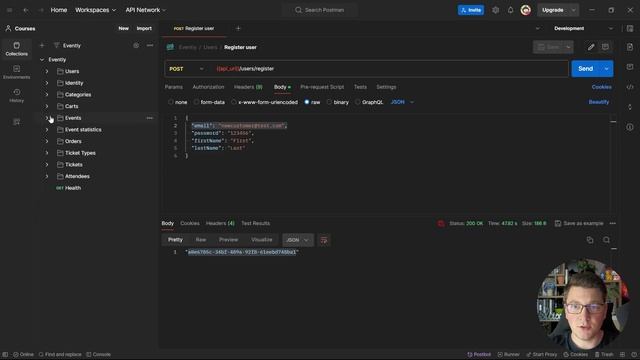The width and height of the screenshot is (640, 360).
Task: Open the comments icon near Save
Action: (x=605, y=47)
